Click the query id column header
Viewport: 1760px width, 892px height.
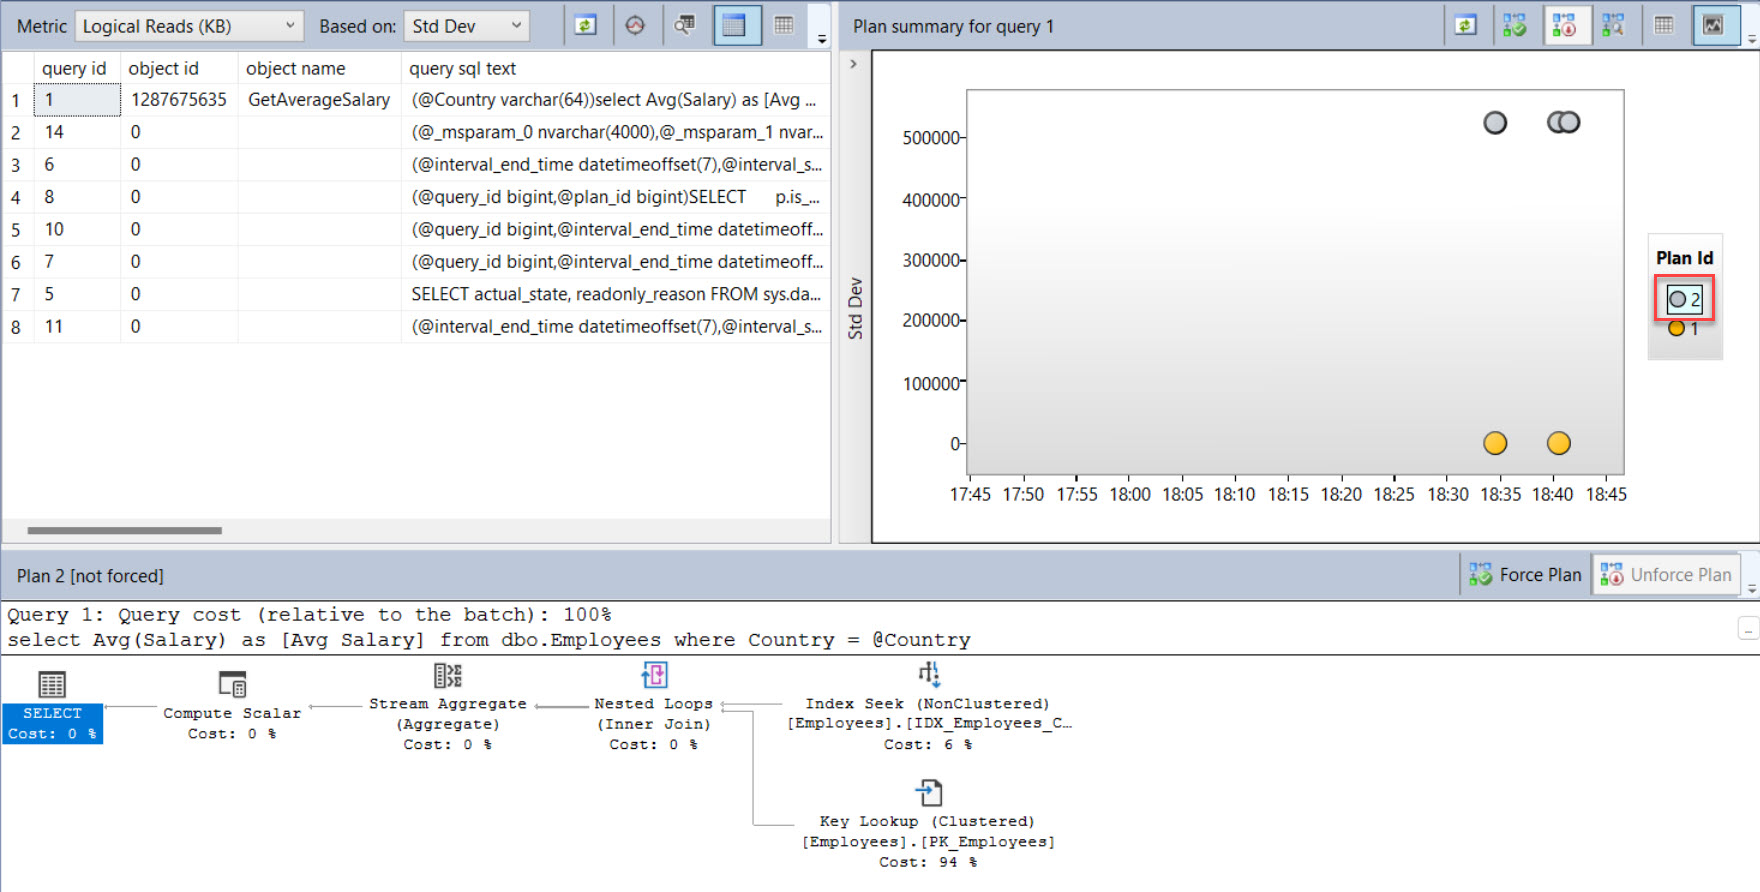(74, 68)
